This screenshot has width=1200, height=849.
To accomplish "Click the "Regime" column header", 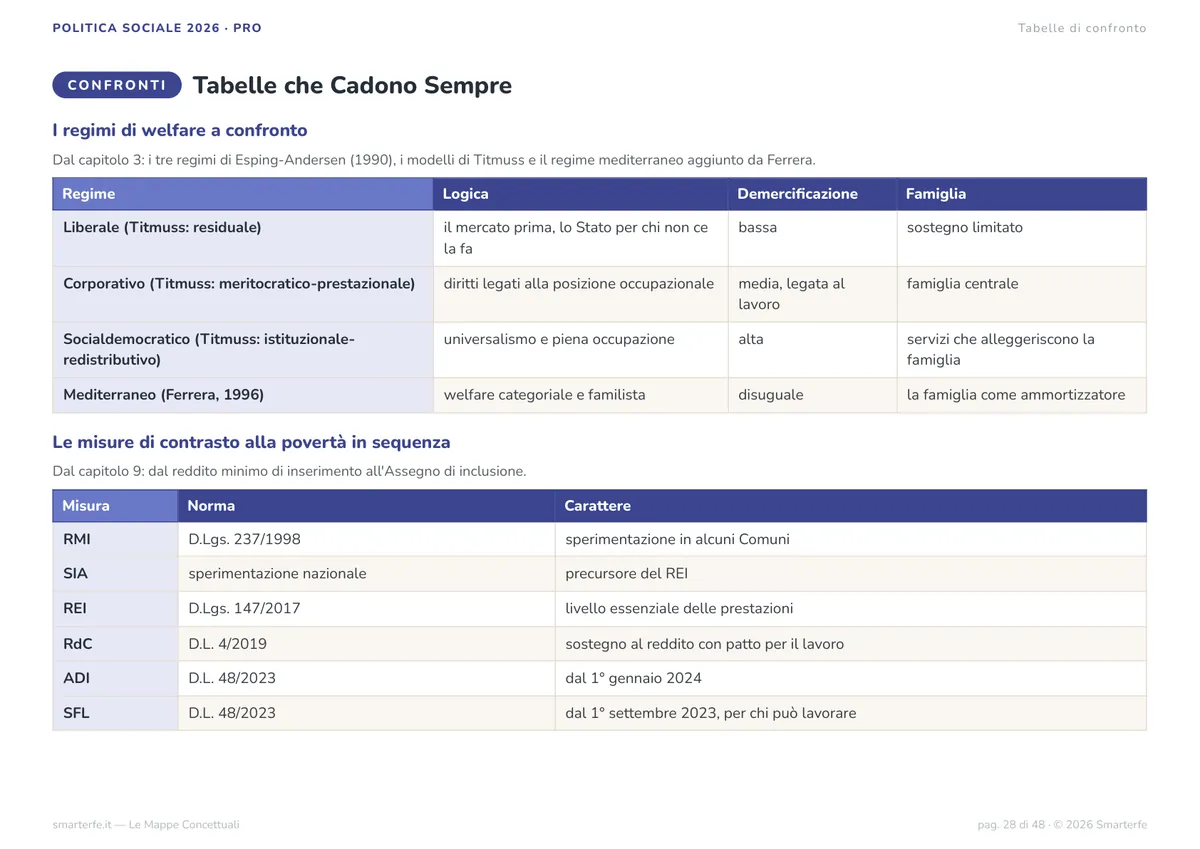I will [243, 194].
